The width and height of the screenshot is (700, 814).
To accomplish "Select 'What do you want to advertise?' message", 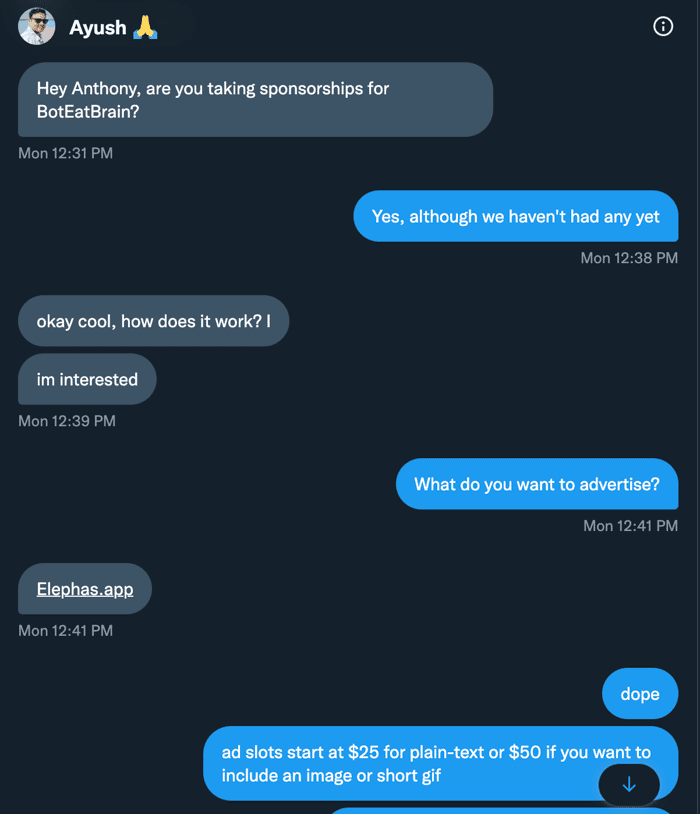I will [x=537, y=484].
